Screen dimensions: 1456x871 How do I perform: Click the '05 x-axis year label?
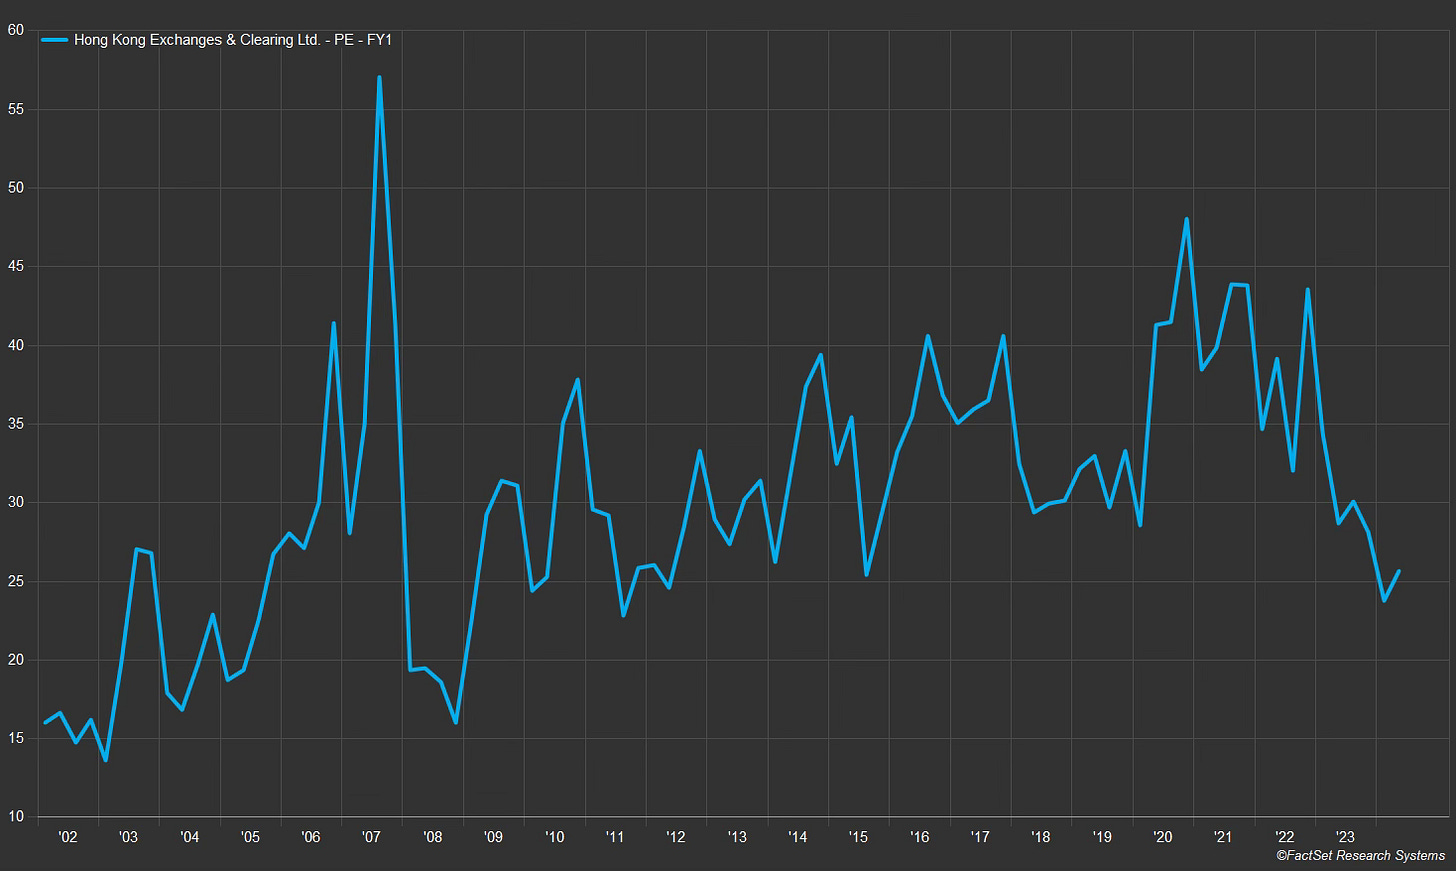coord(250,837)
